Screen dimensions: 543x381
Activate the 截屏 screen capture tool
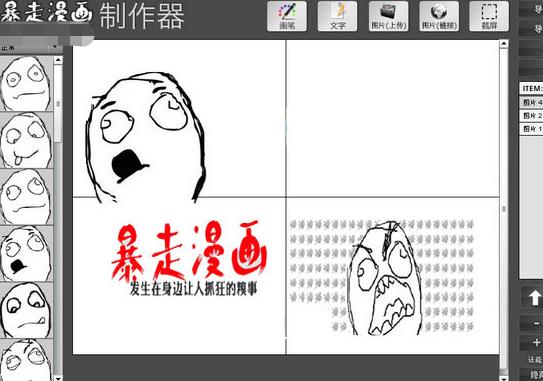[489, 16]
